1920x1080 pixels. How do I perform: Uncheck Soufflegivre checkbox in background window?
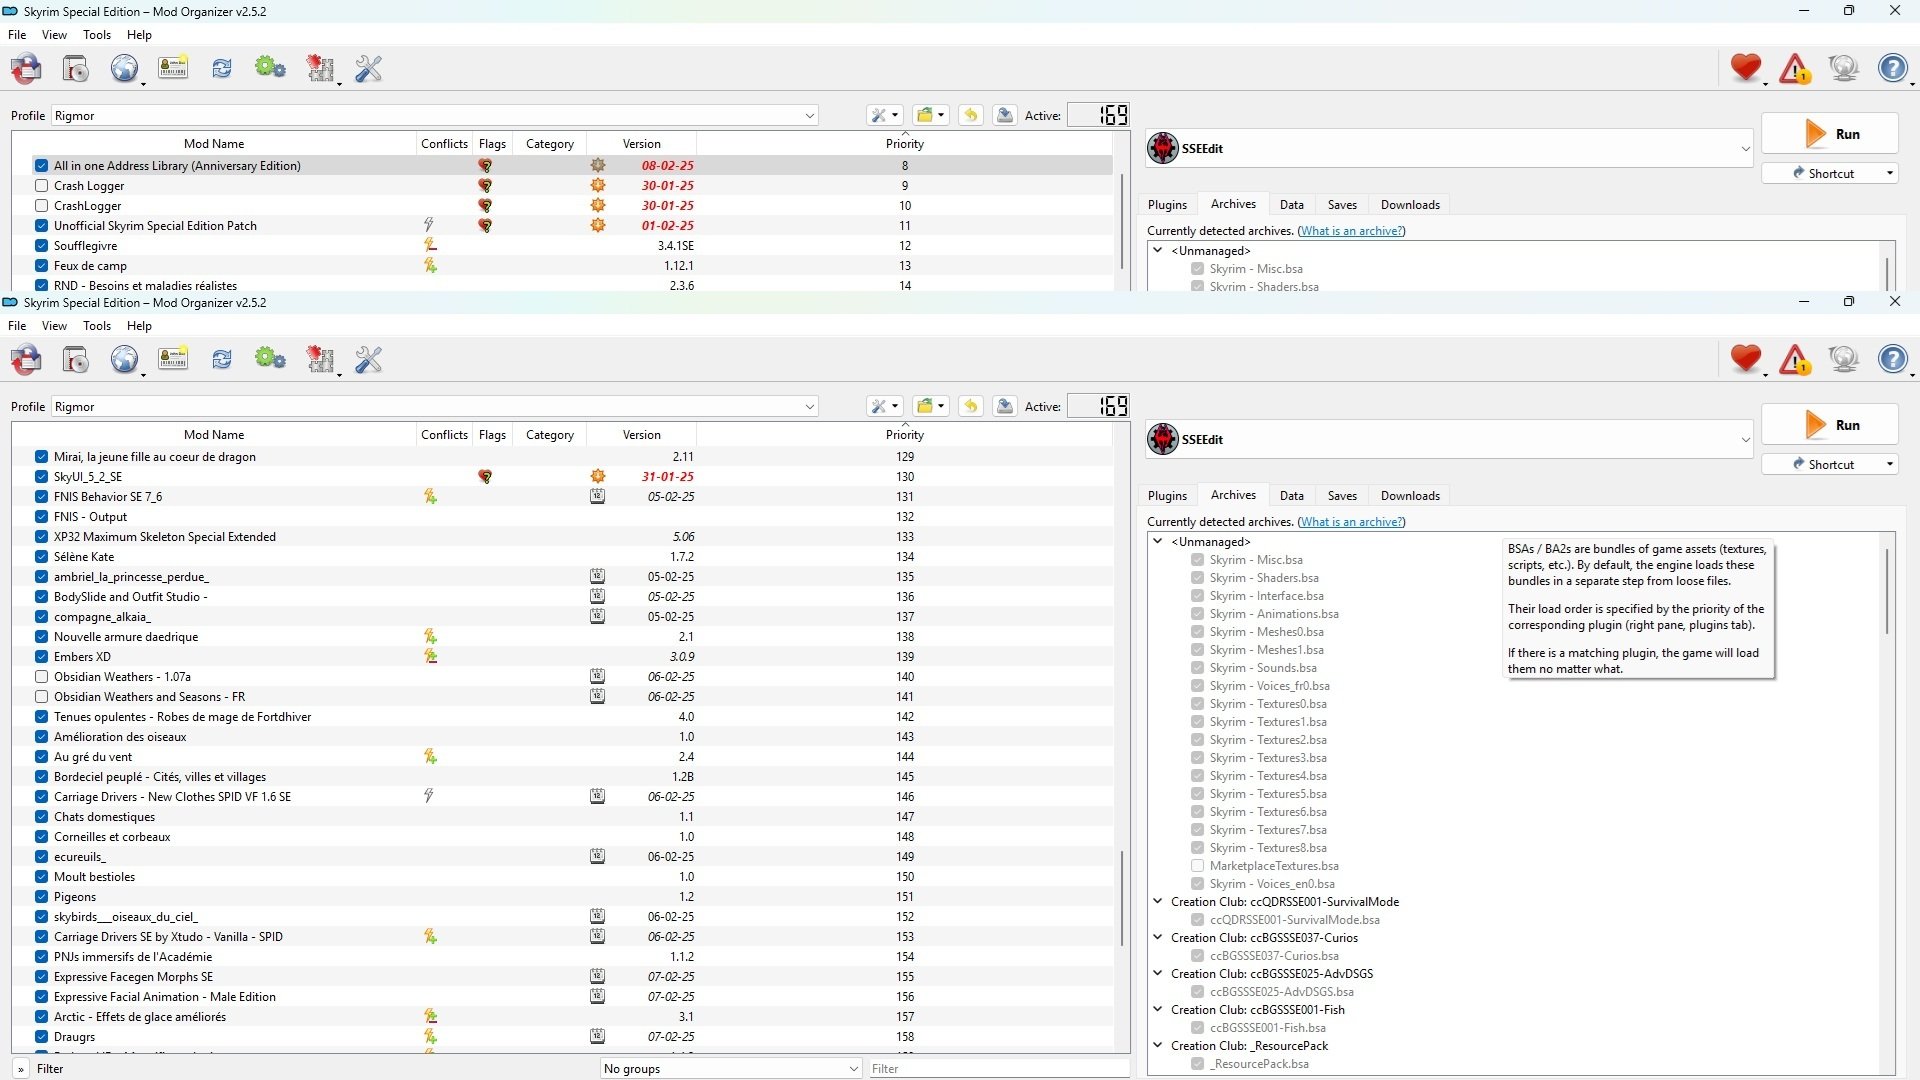click(41, 246)
